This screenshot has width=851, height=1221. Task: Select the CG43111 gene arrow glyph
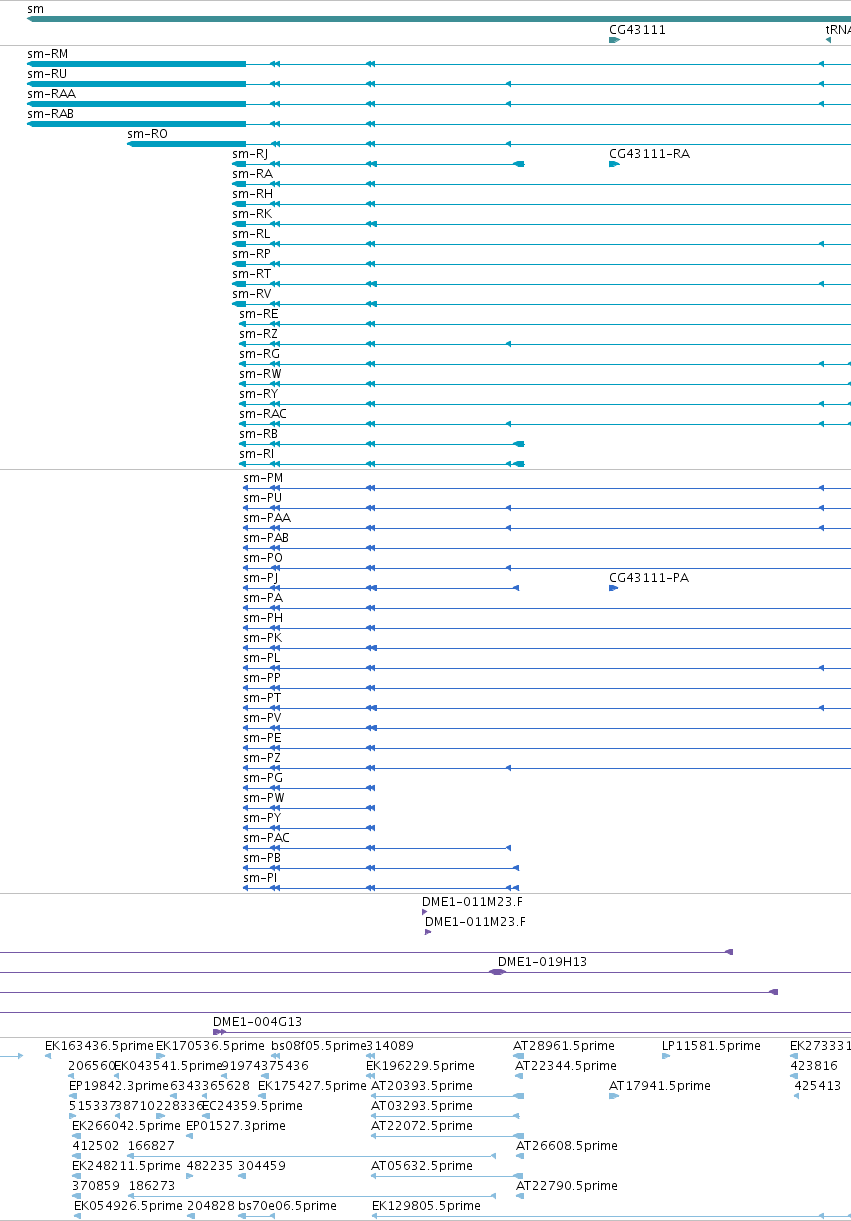[x=614, y=40]
